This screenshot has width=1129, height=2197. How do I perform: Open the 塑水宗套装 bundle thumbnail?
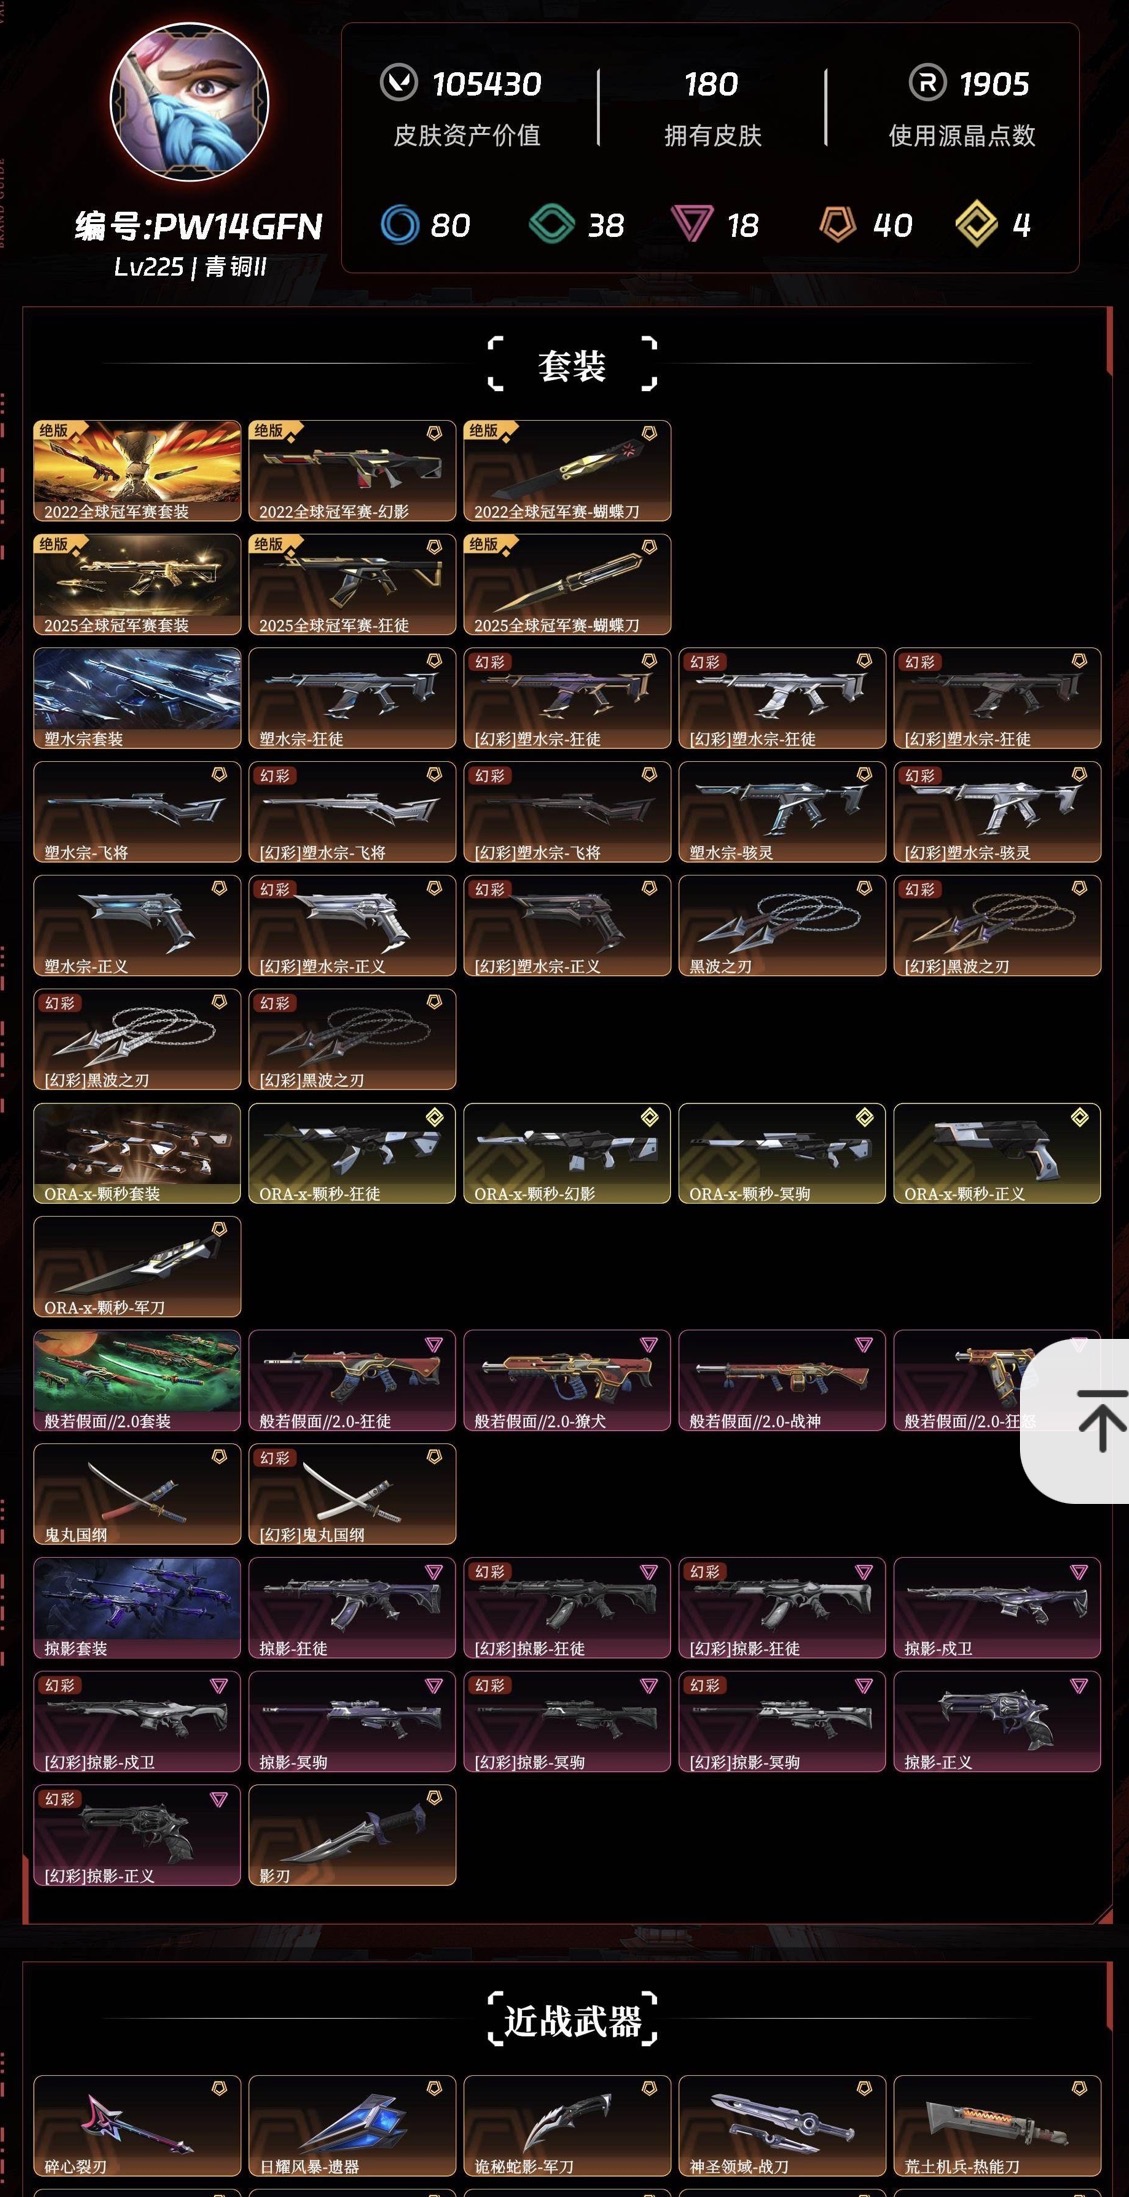pyautogui.click(x=137, y=698)
